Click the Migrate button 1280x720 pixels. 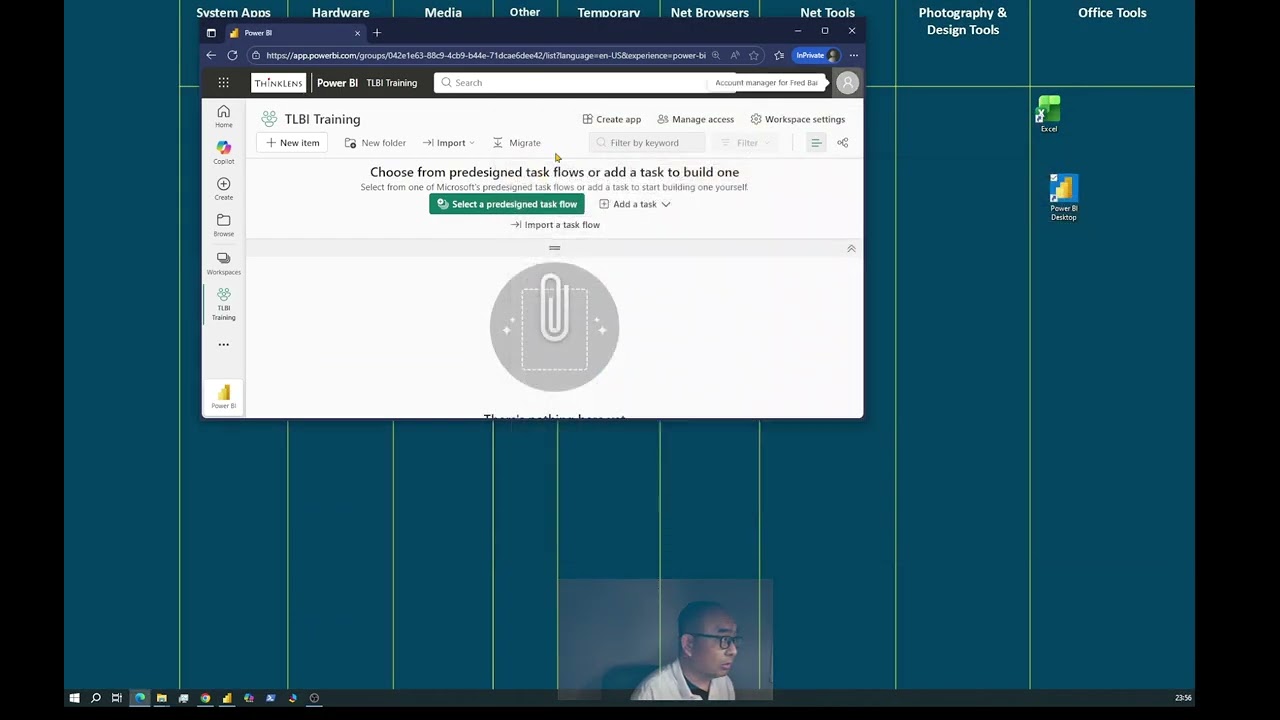517,143
